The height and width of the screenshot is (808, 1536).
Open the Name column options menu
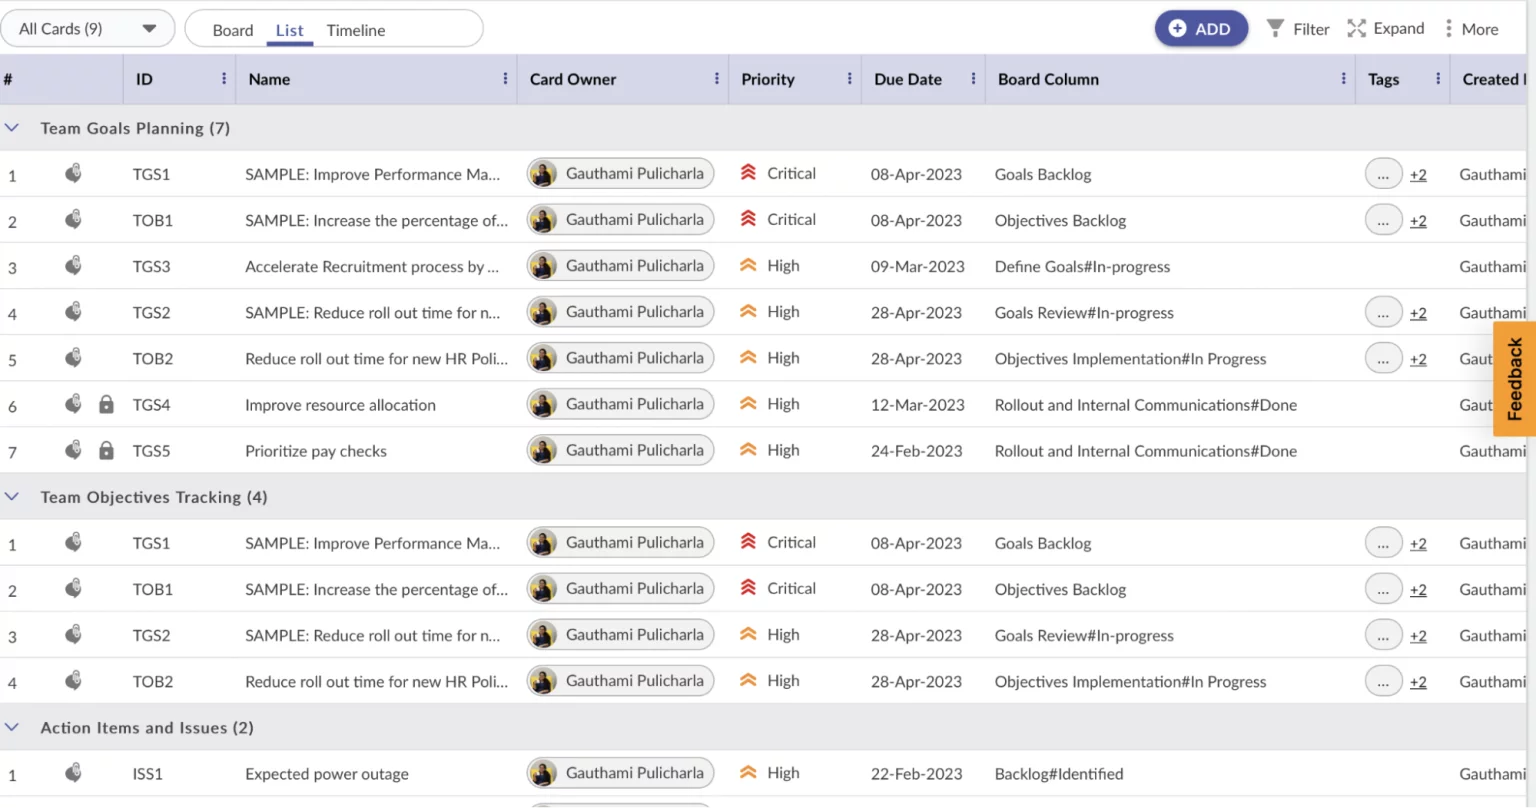[506, 79]
